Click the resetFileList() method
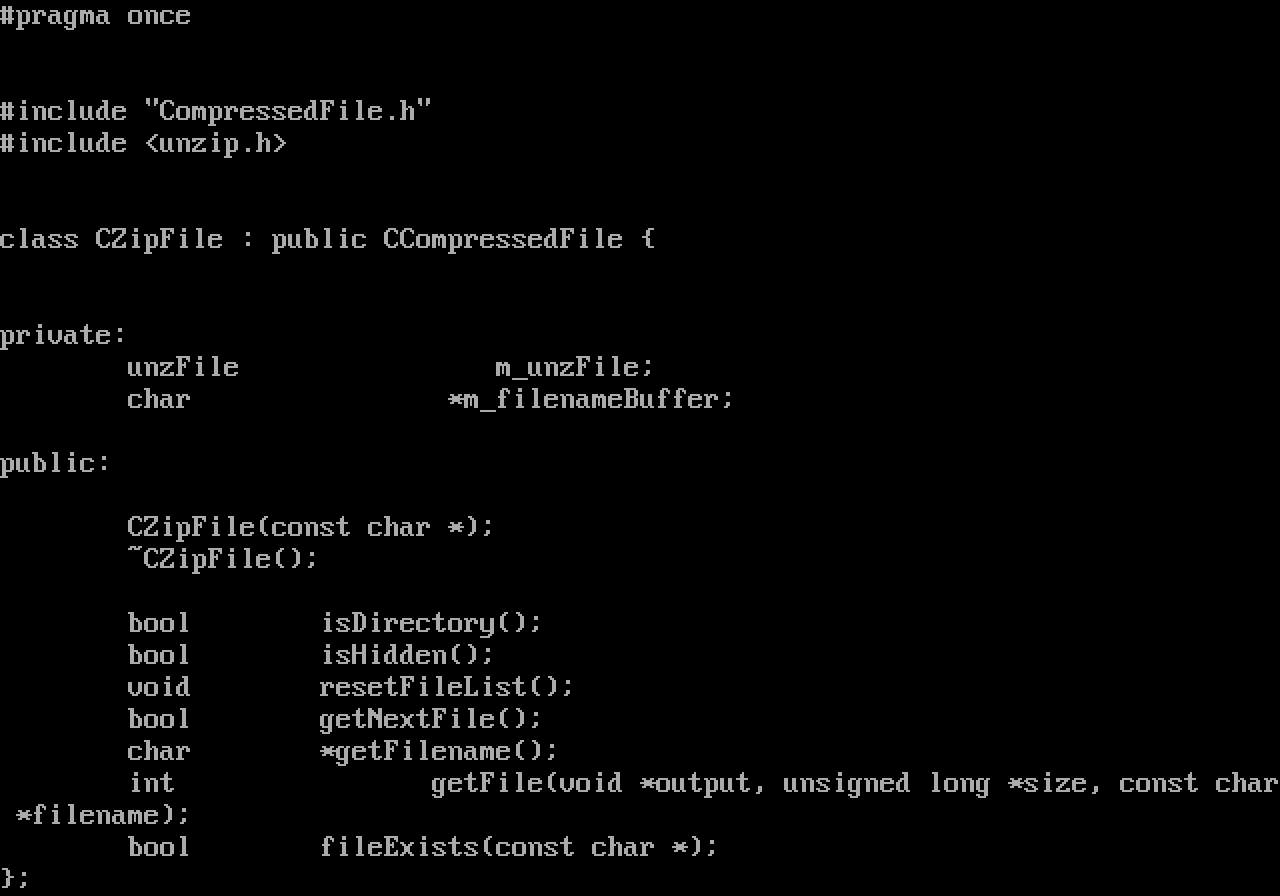The image size is (1280, 896). pyautogui.click(x=447, y=688)
